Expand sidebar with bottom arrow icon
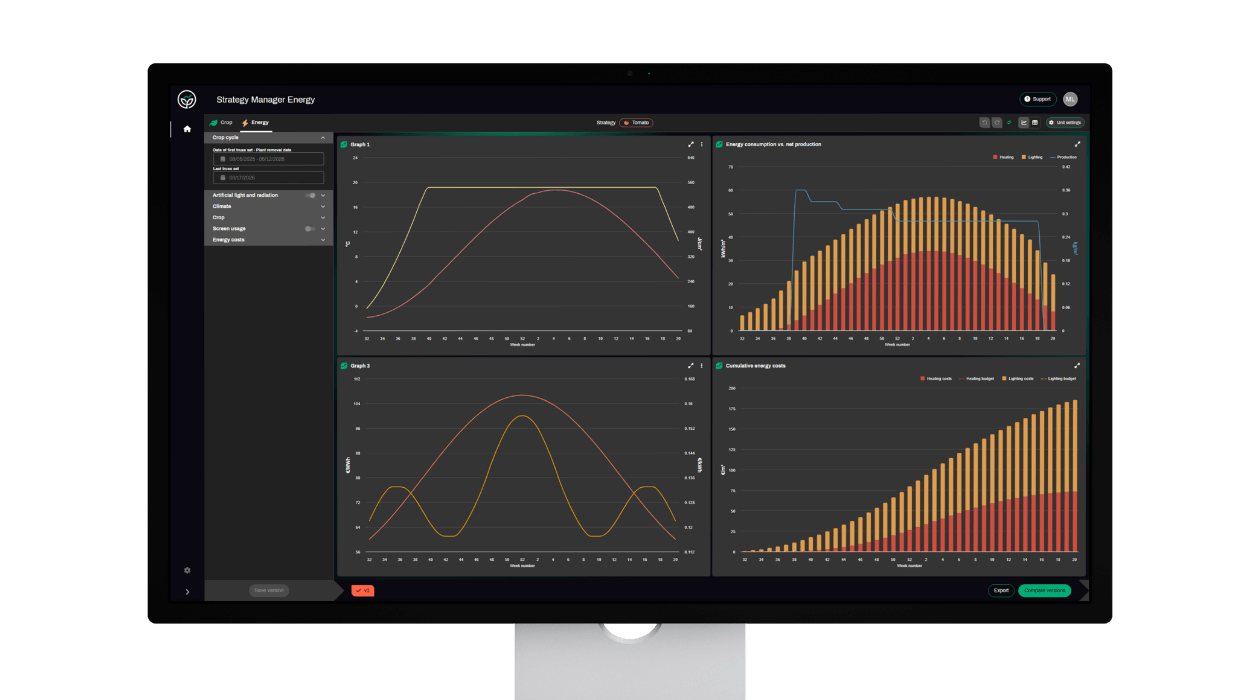Screen dimensions: 1260x700 point(187,592)
